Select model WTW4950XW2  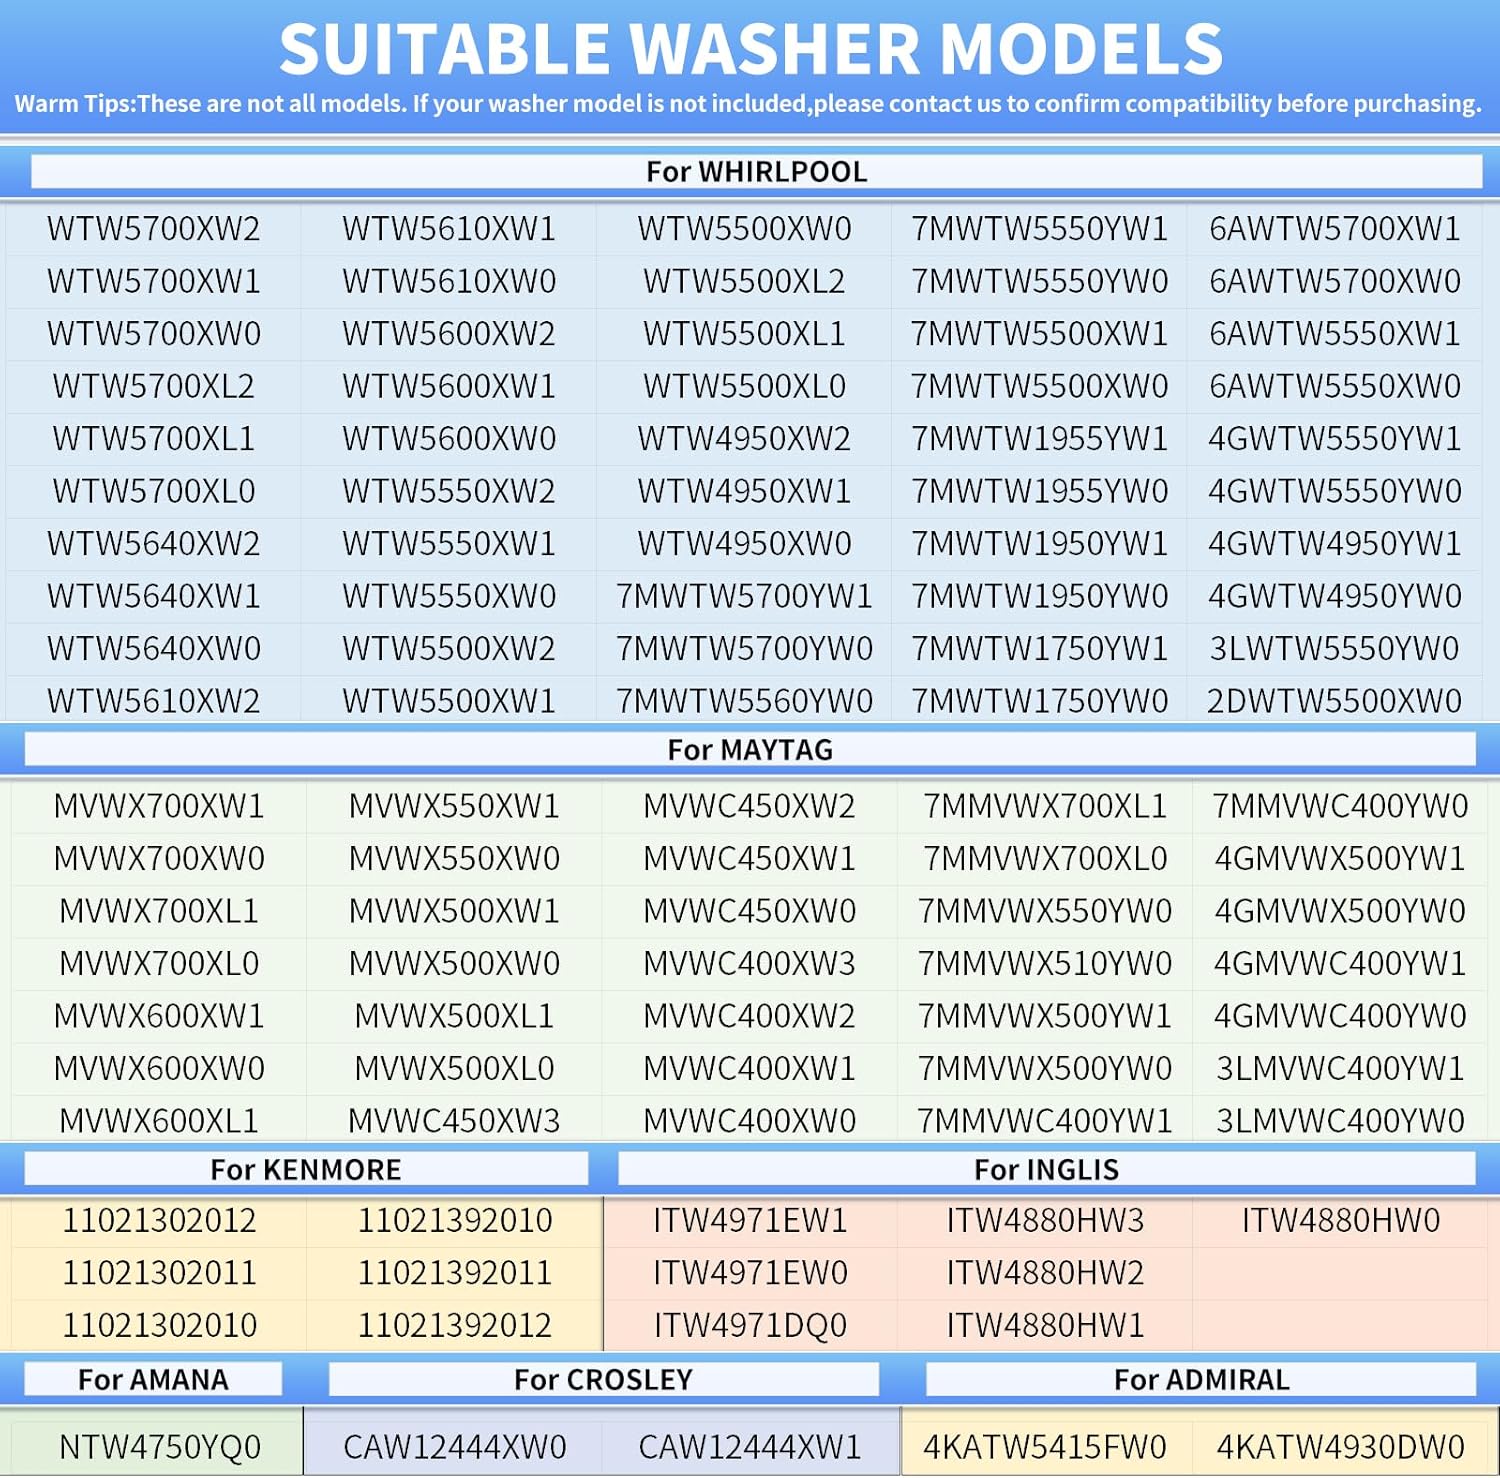(x=745, y=439)
